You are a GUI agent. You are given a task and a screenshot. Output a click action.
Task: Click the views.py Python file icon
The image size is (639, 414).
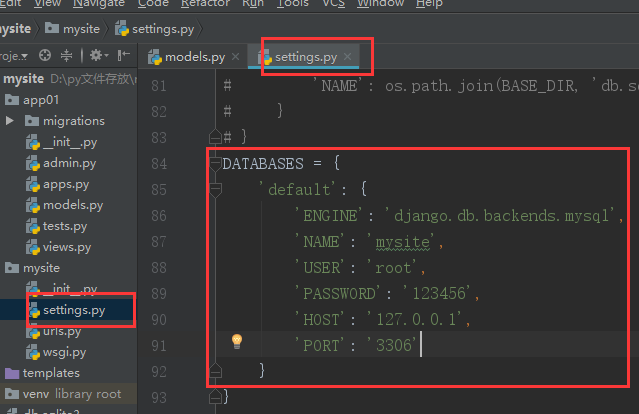33,247
